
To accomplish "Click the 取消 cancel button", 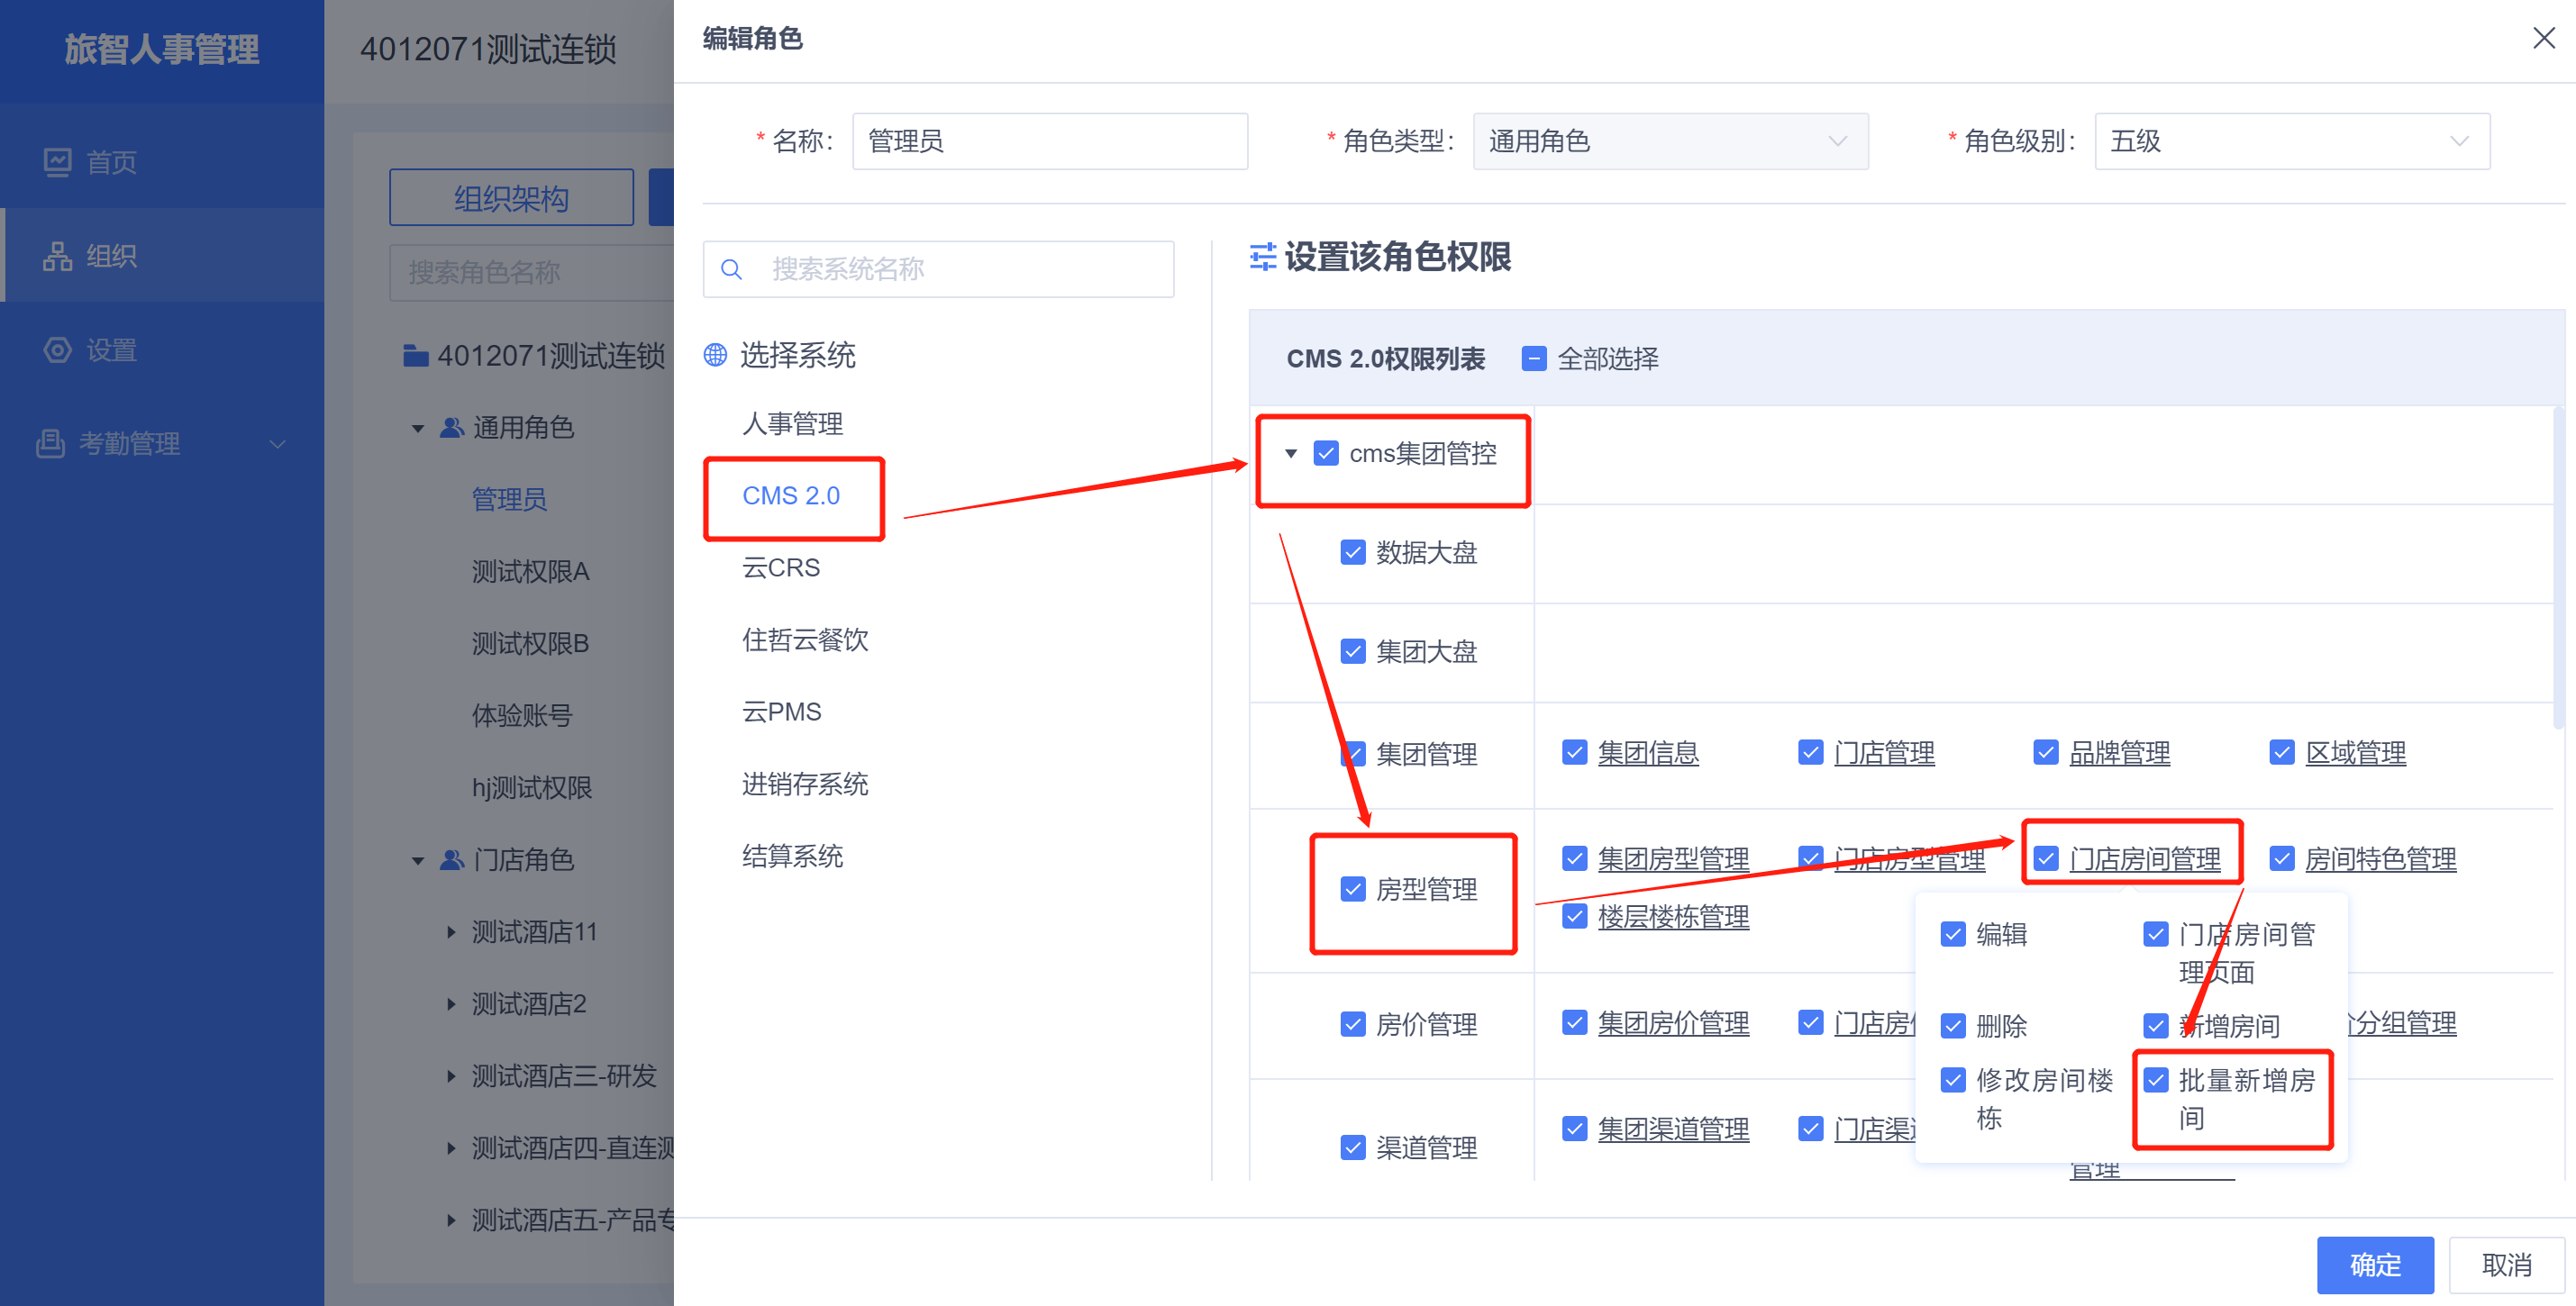I will pos(2506,1265).
